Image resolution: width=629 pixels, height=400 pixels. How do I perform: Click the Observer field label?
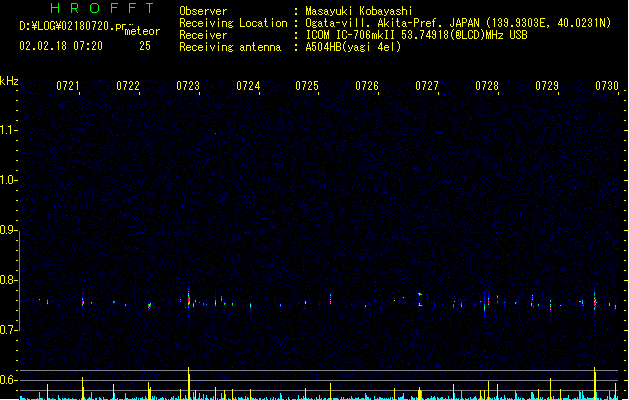coord(203,11)
